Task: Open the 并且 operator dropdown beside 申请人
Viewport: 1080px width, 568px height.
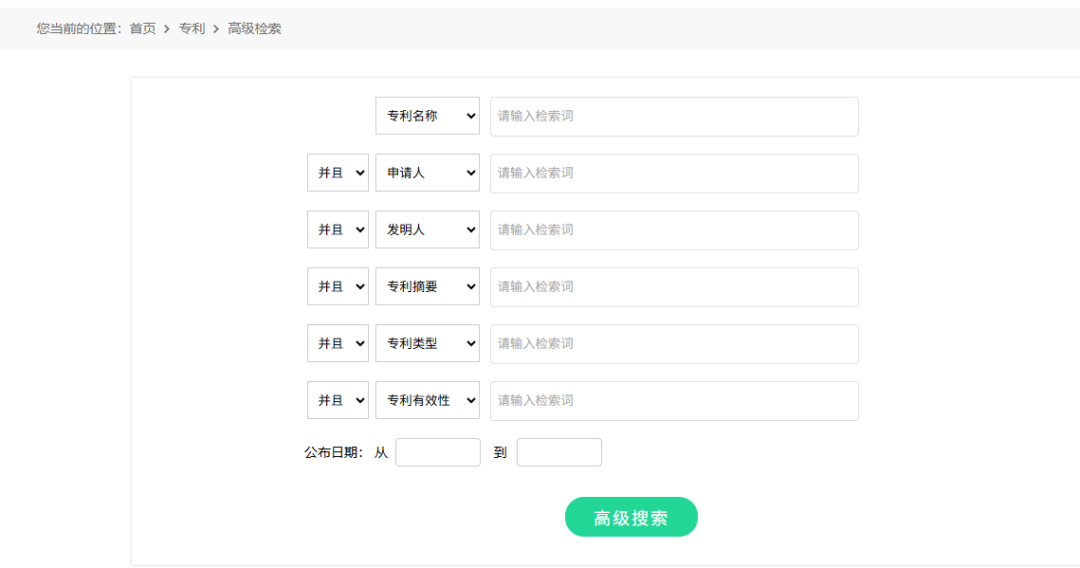Action: (x=338, y=173)
